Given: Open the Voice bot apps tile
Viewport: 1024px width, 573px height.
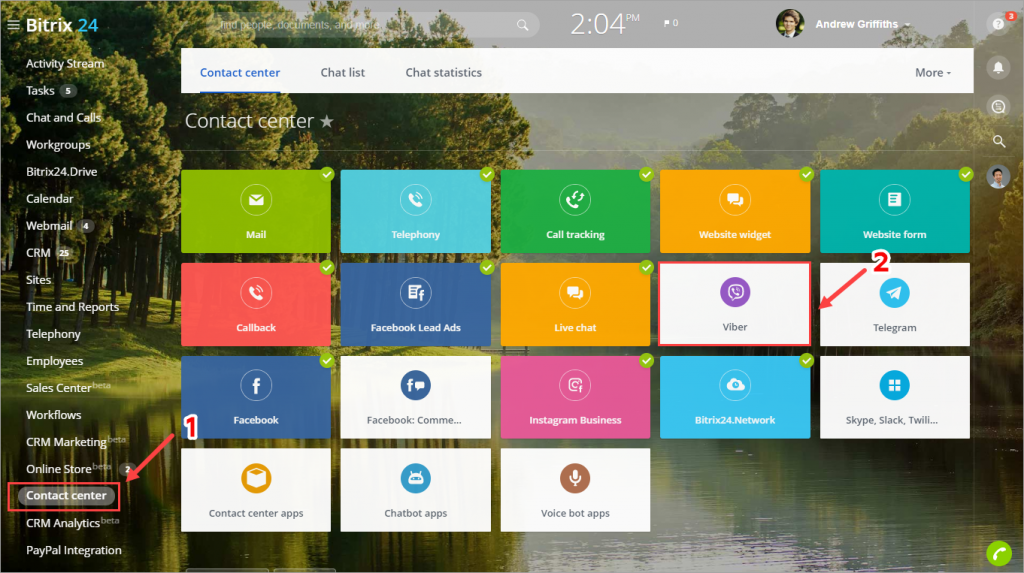Looking at the screenshot, I should pos(575,490).
